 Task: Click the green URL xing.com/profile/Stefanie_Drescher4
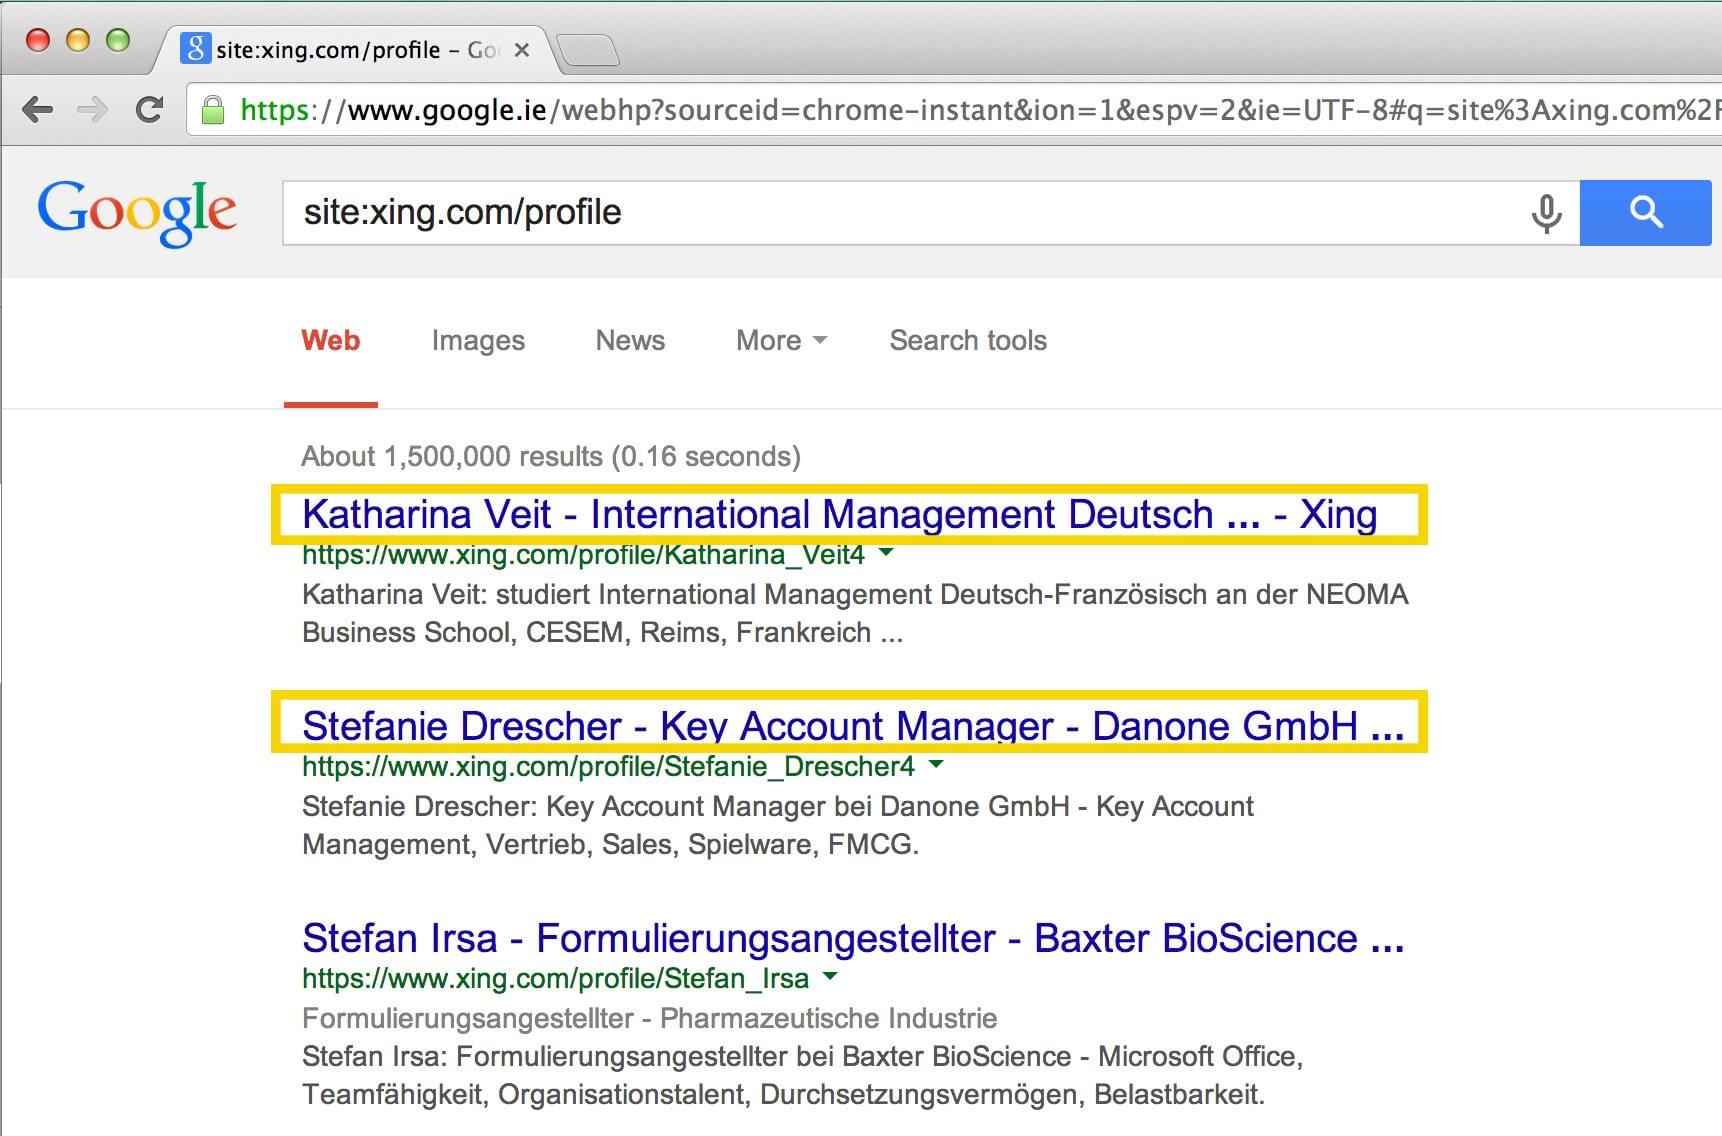click(x=608, y=766)
